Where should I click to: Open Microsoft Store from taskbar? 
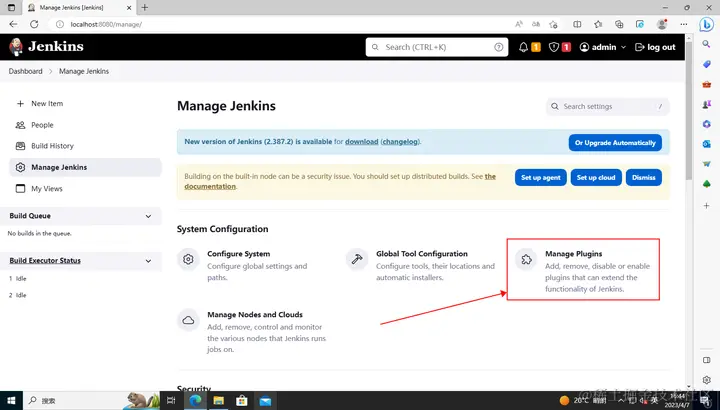point(242,401)
